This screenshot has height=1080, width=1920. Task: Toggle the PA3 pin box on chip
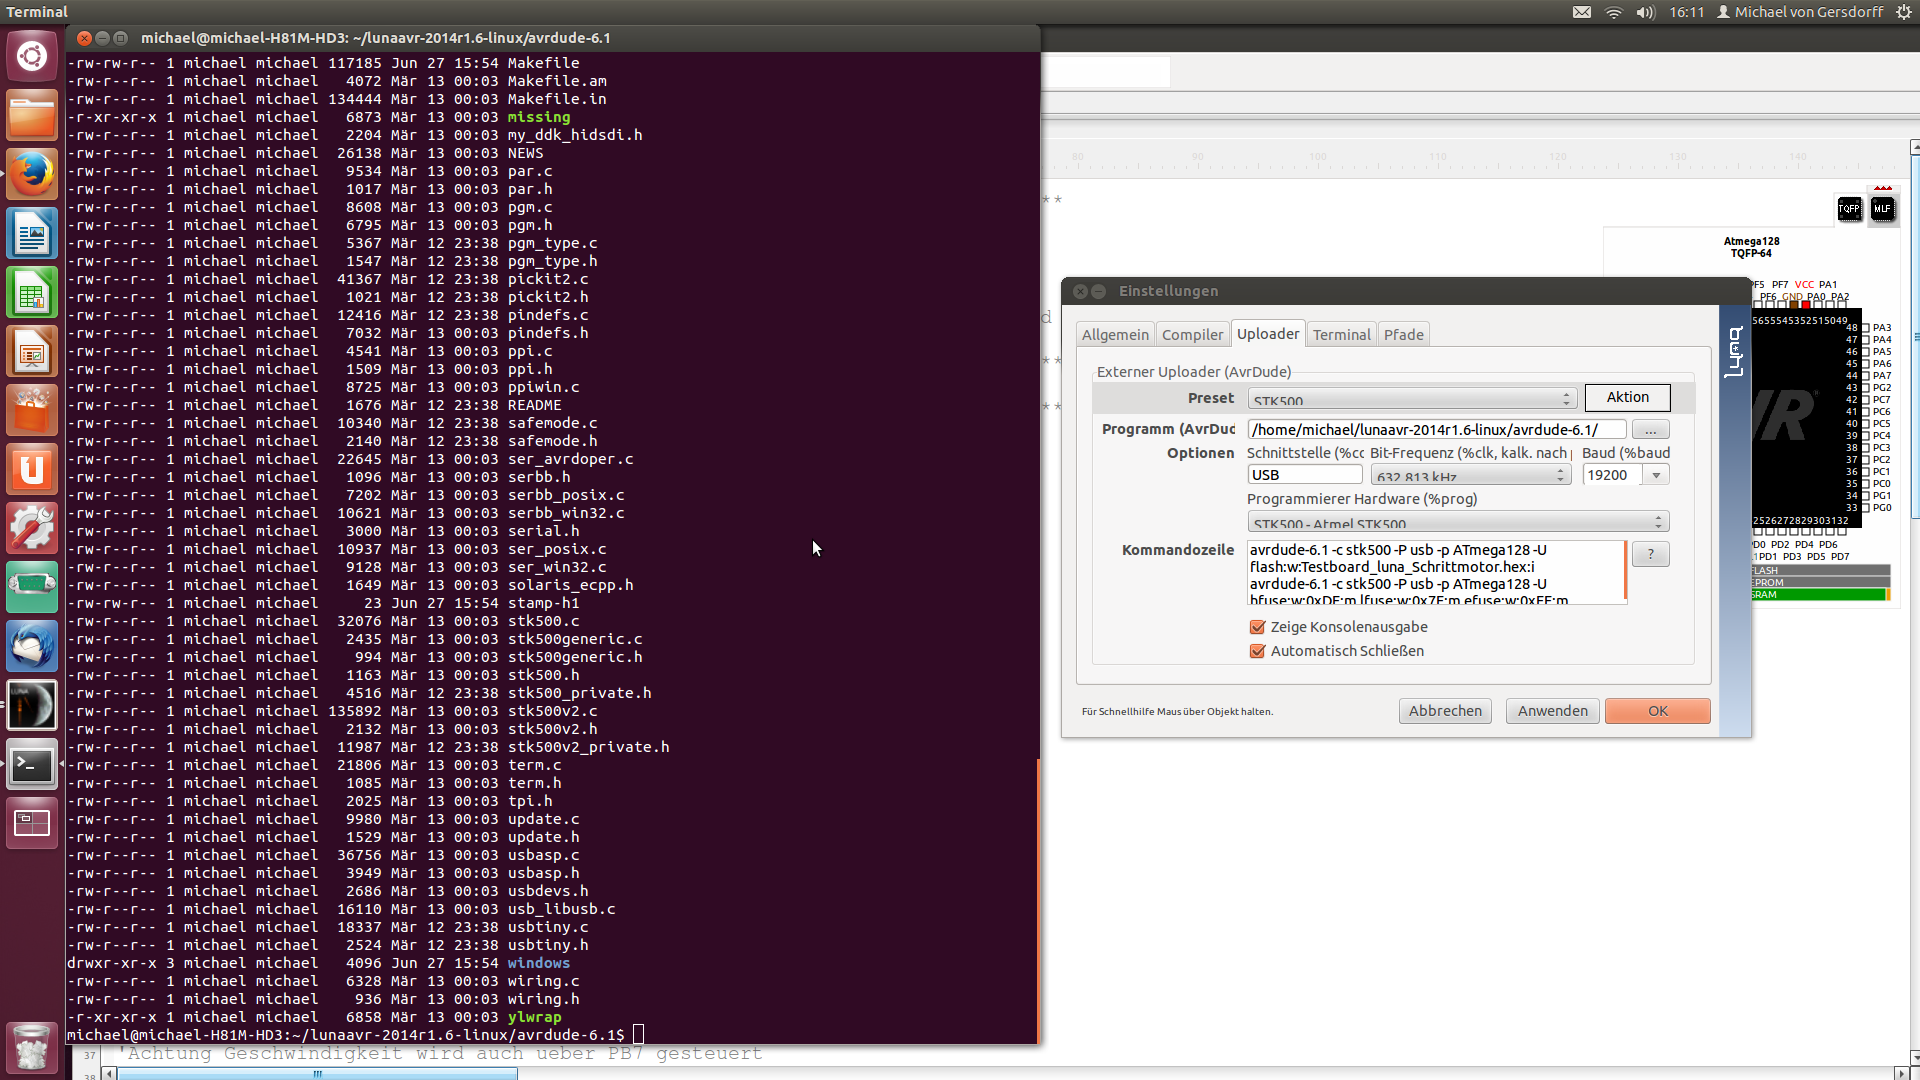[x=1865, y=328]
